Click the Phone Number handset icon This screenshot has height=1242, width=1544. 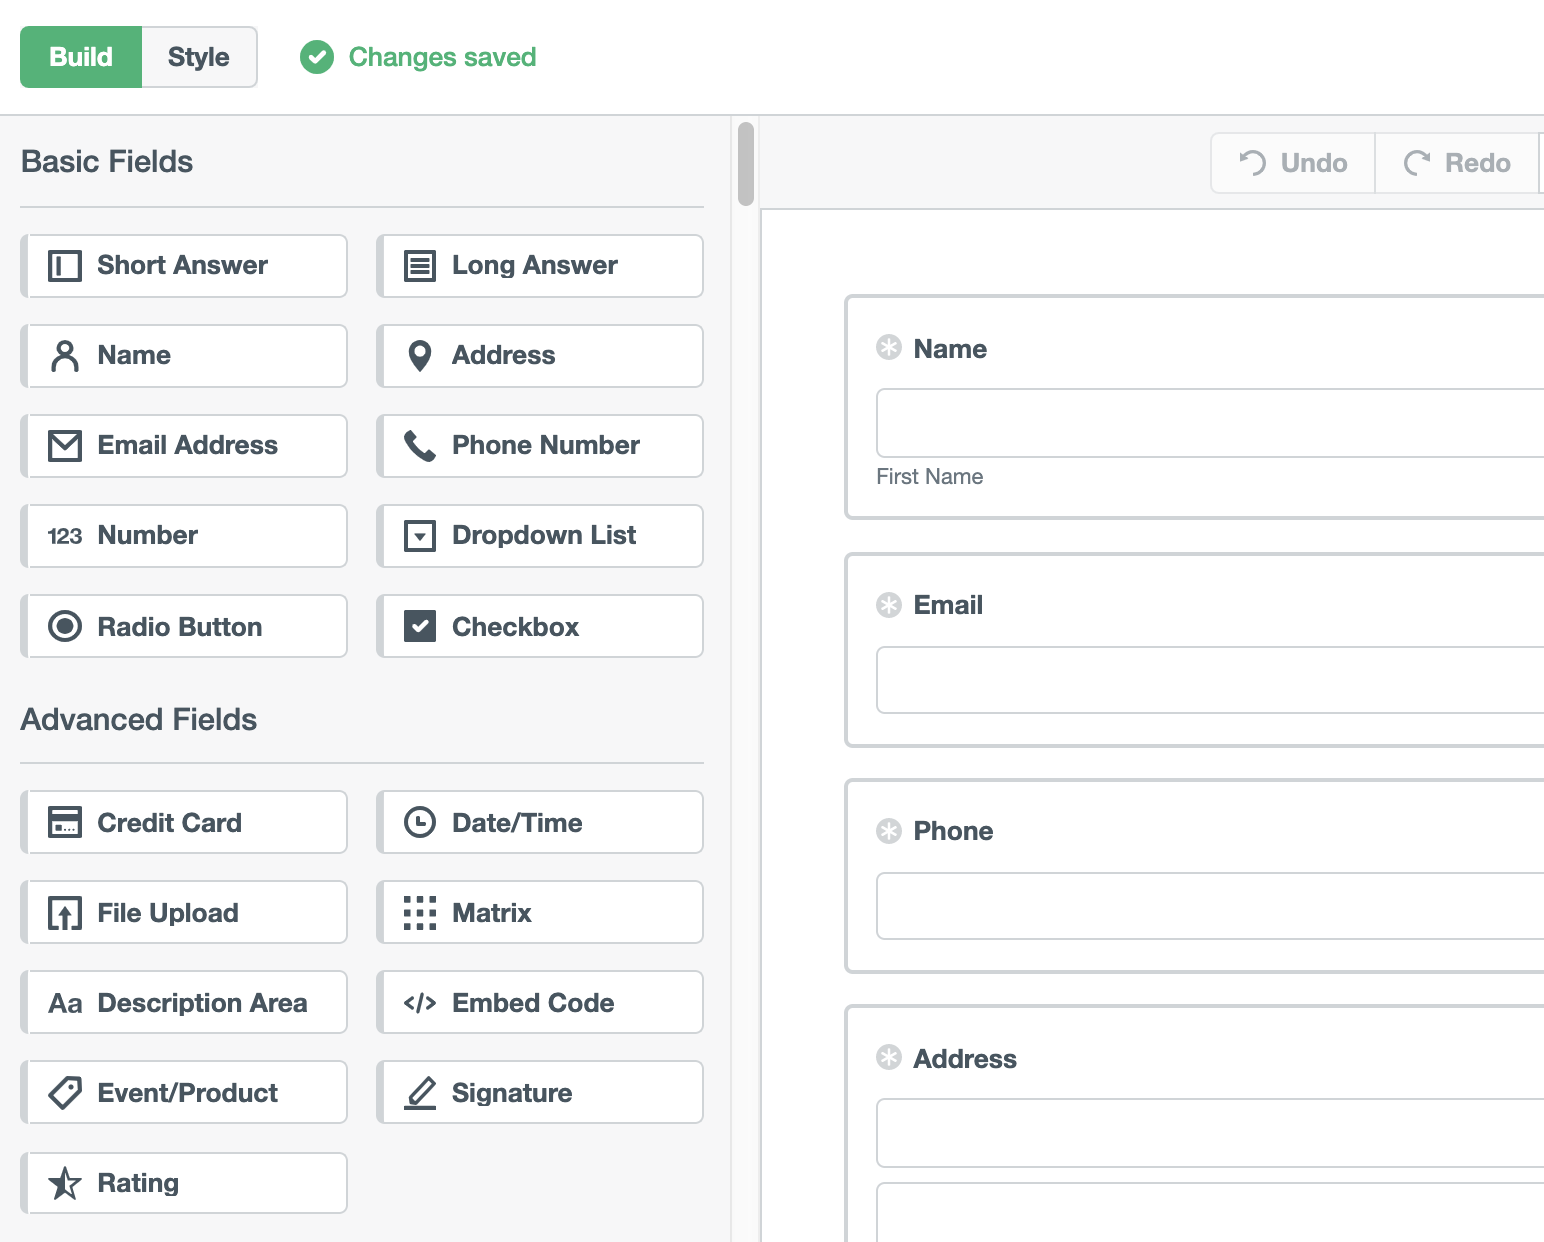pos(420,445)
